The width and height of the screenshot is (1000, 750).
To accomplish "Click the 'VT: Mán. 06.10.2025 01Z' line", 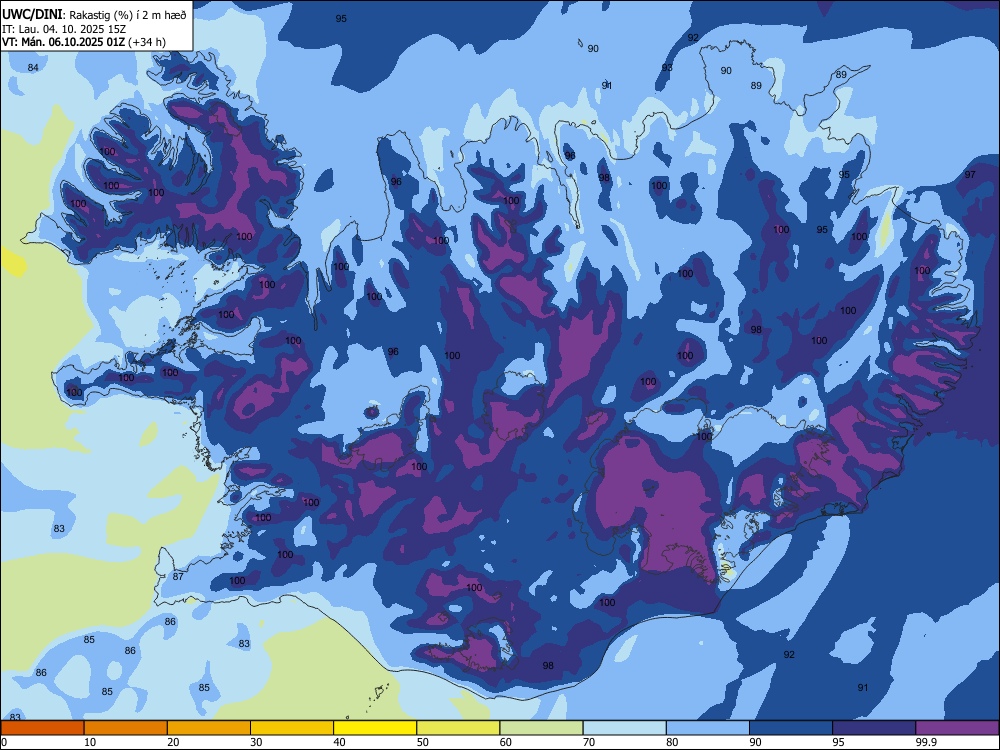I will click(64, 42).
